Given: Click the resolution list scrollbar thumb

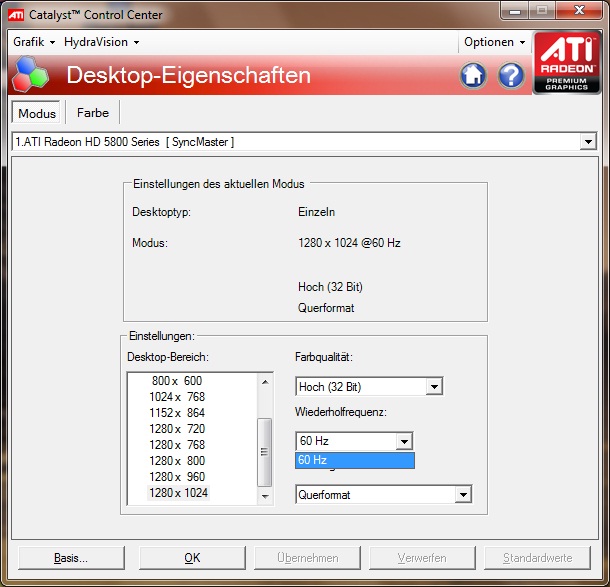Looking at the screenshot, I should pyautogui.click(x=265, y=452).
